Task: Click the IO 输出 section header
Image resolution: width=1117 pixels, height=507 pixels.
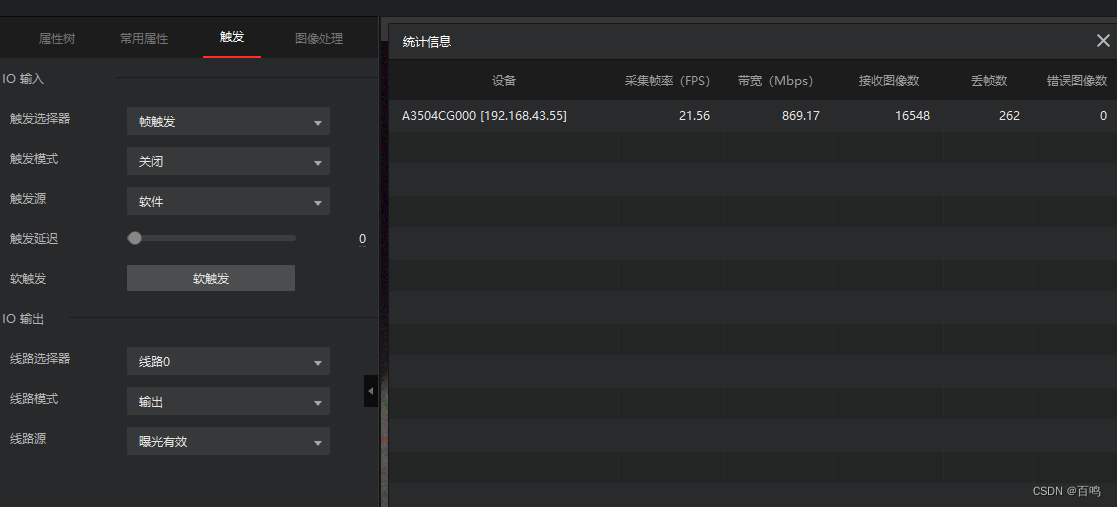Action: click(24, 319)
